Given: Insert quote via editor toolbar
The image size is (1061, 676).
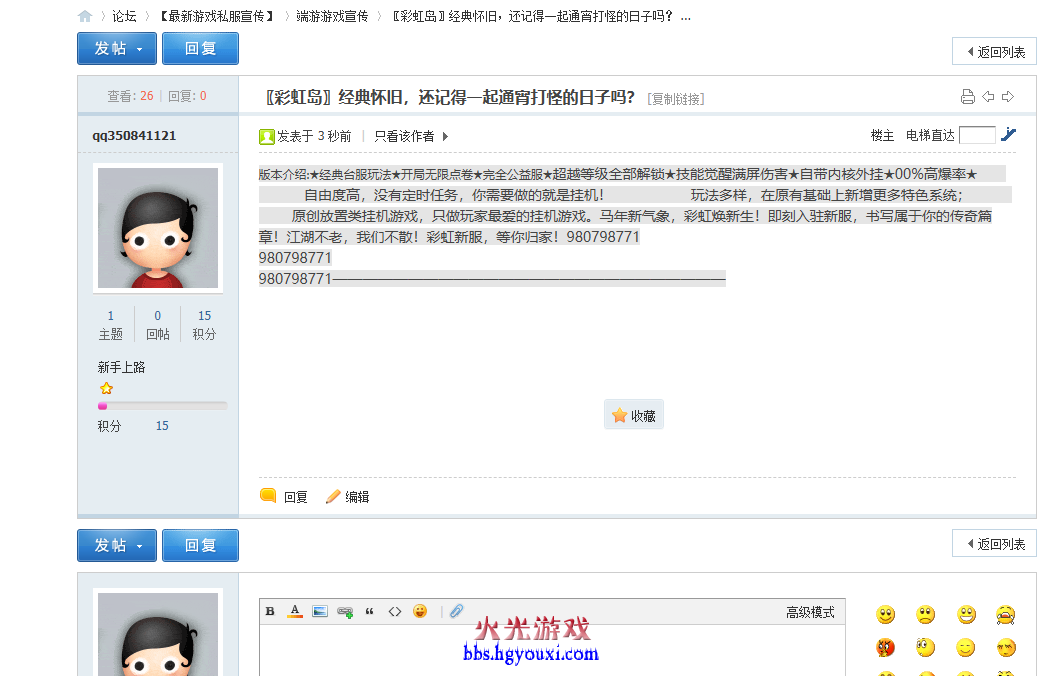Looking at the screenshot, I should click(369, 612).
